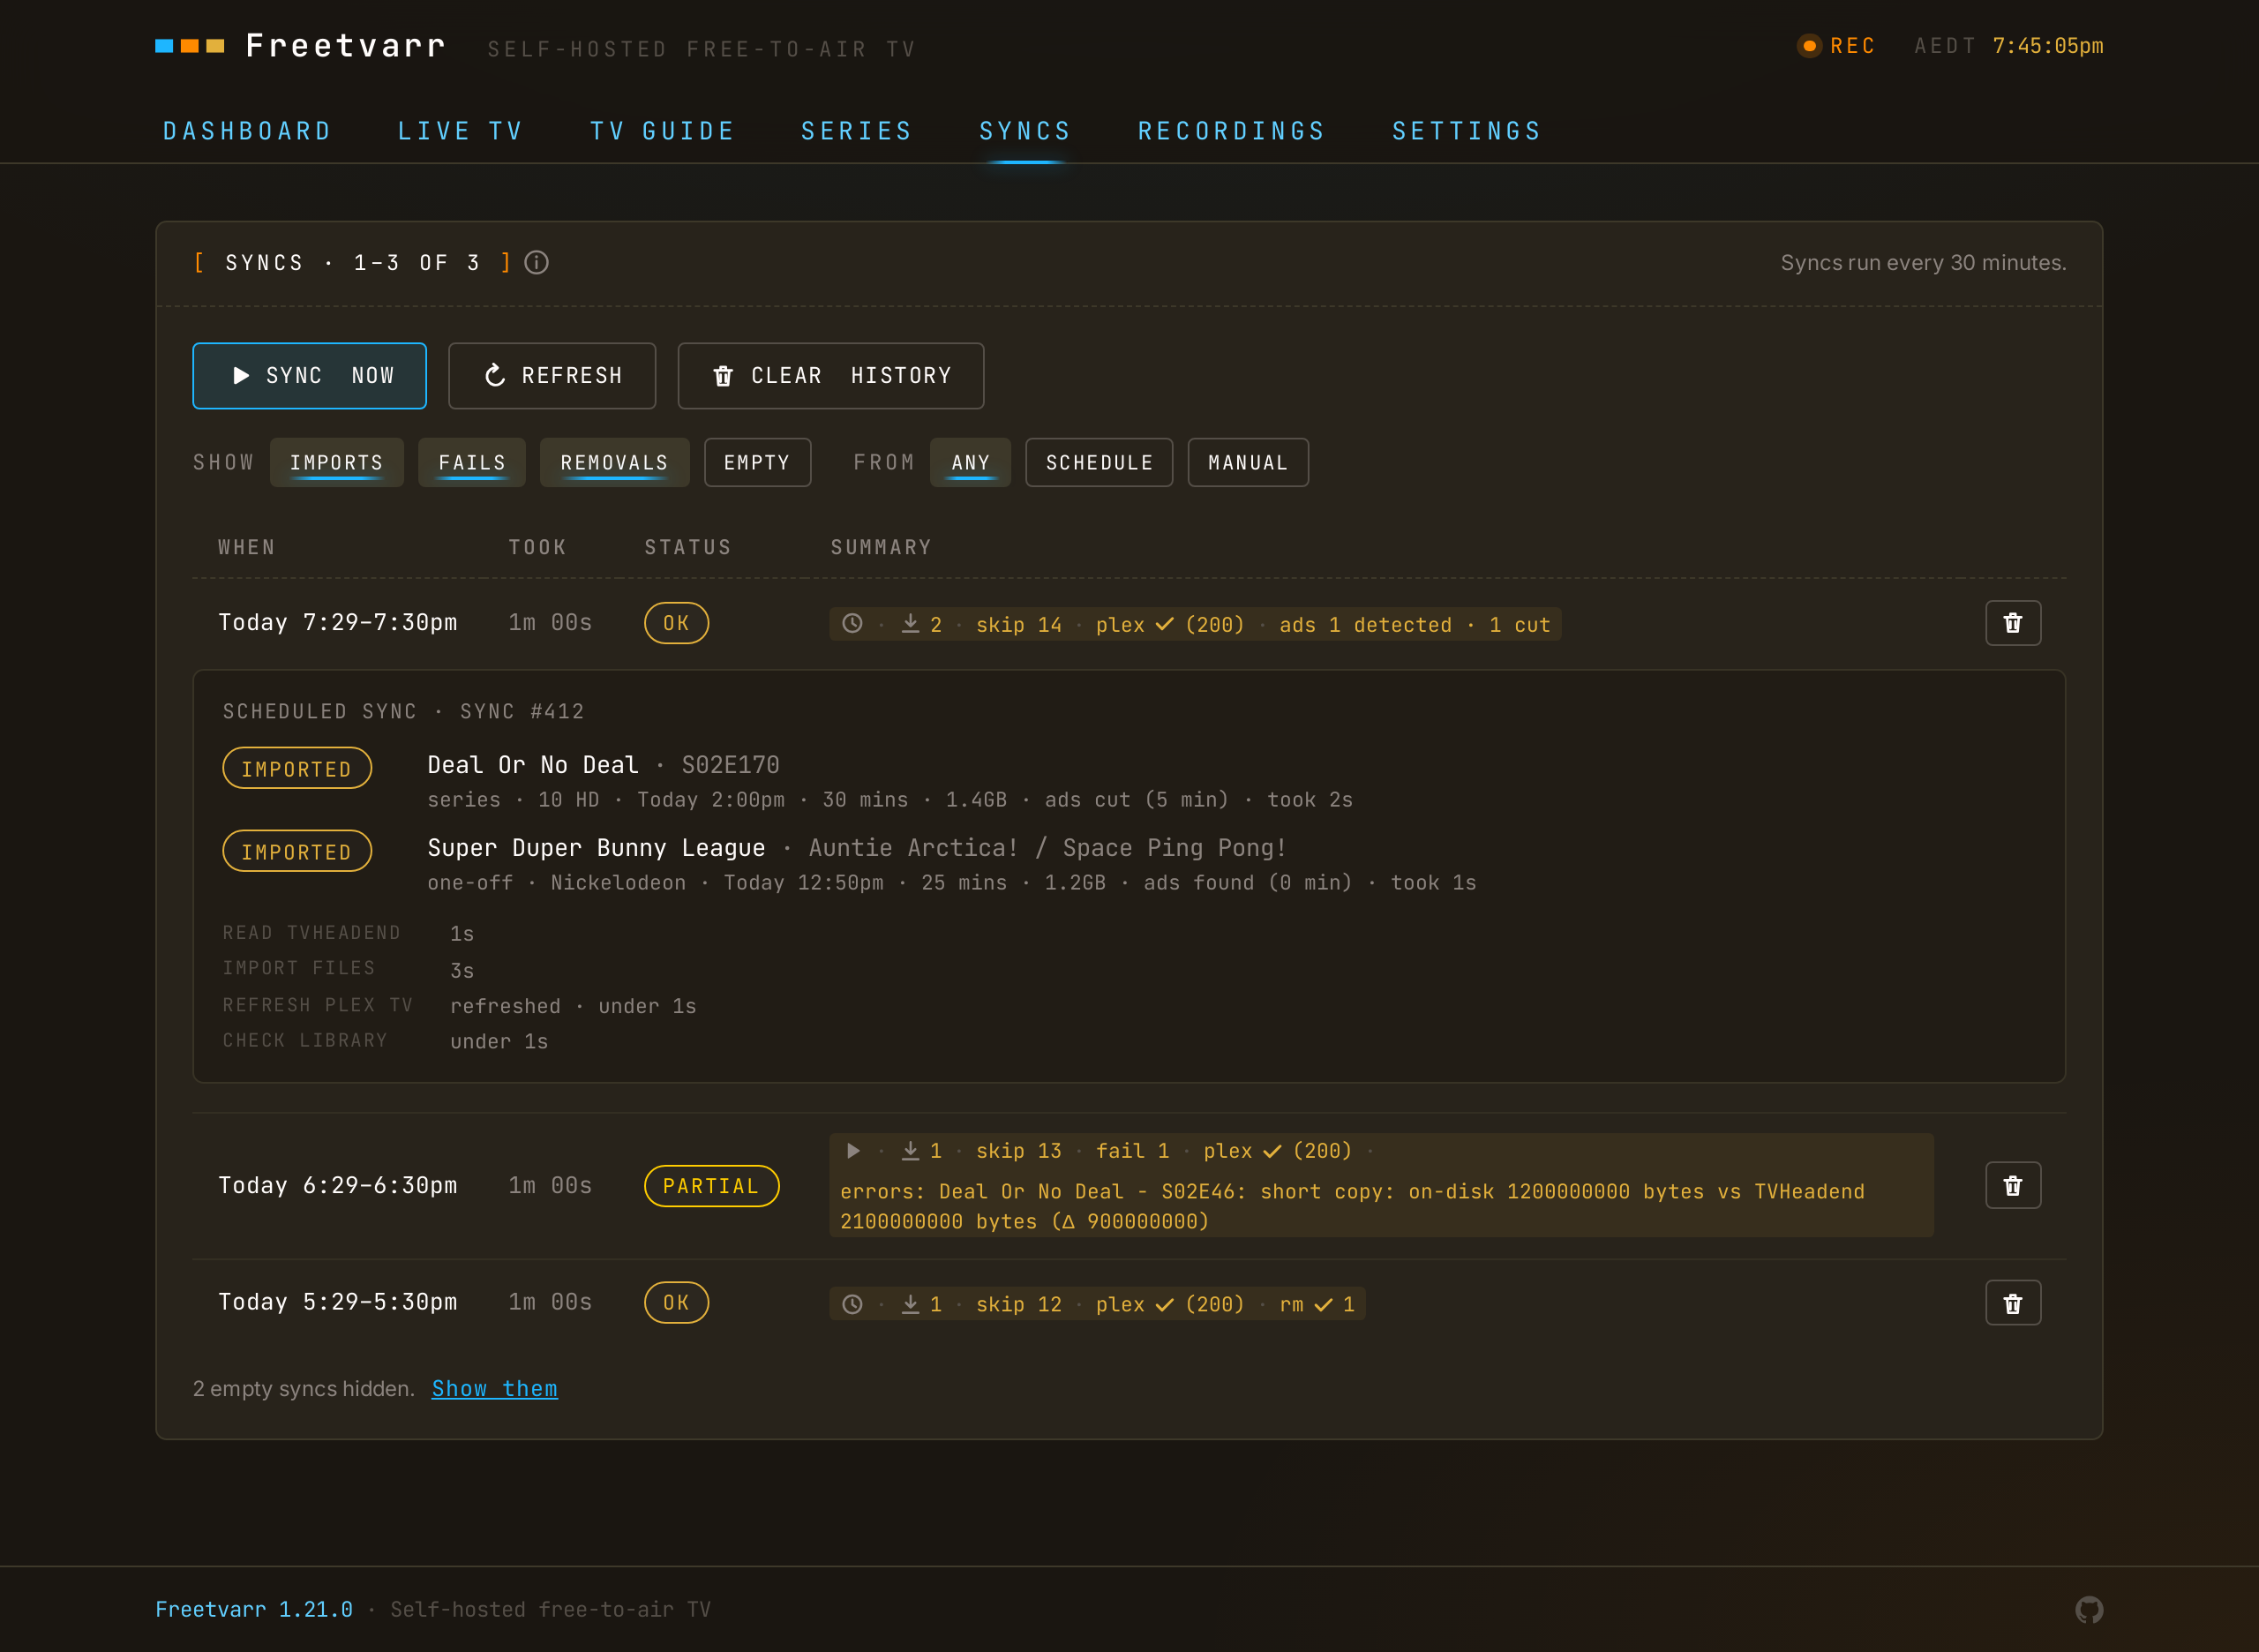Open the Recordings tab
2259x1652 pixels.
1232,131
